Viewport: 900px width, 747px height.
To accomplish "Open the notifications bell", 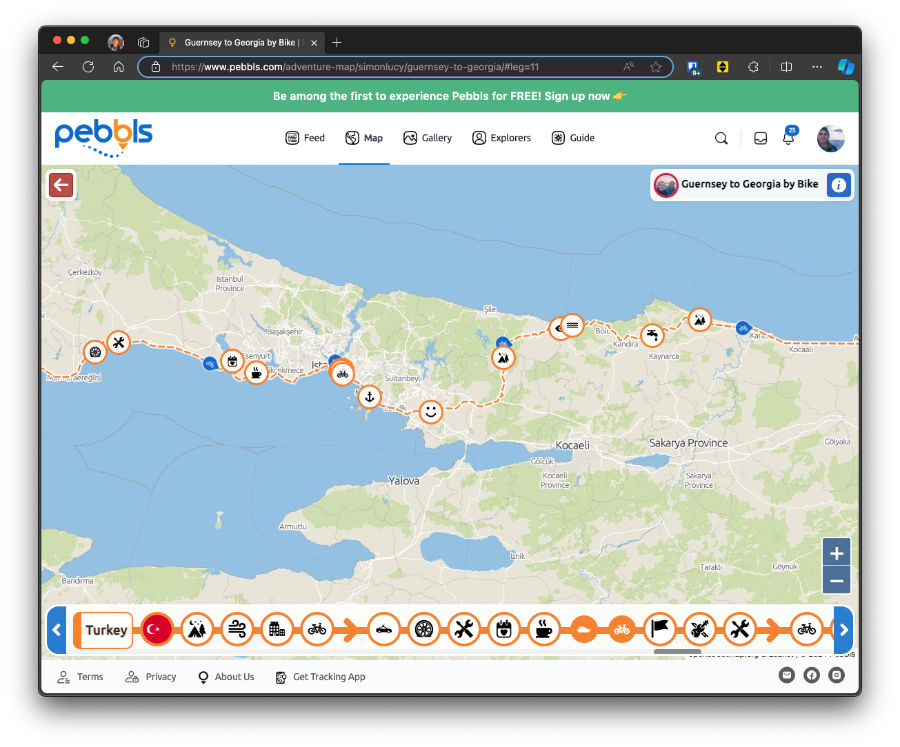I will tap(789, 139).
